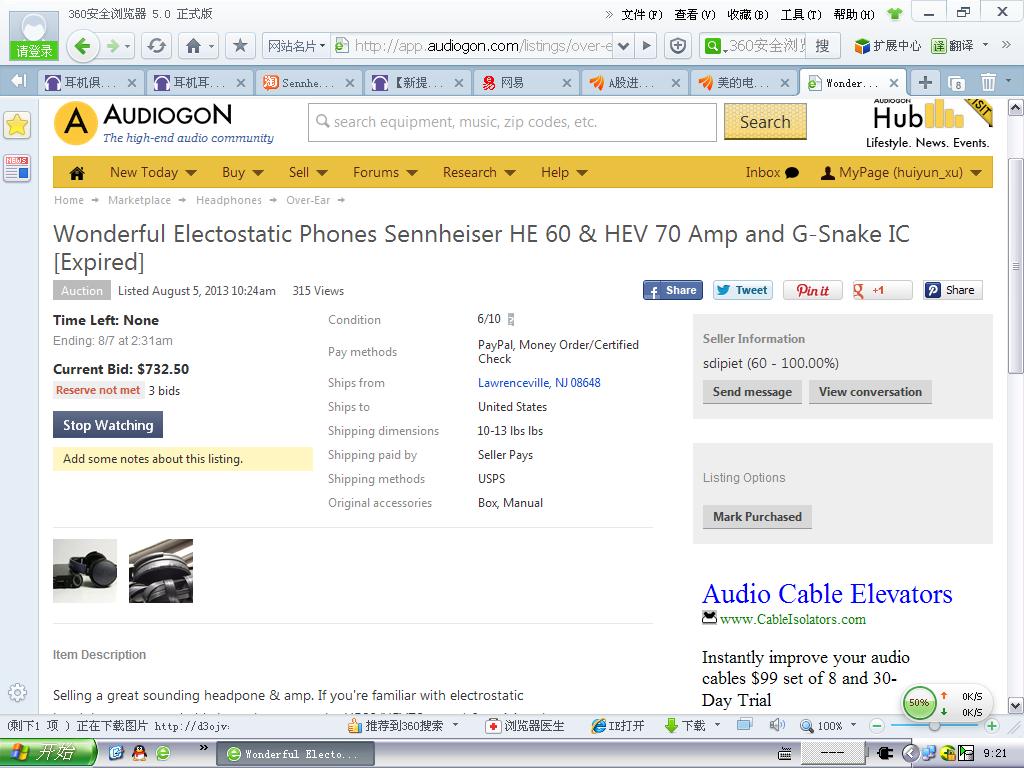The width and height of the screenshot is (1024, 768).
Task: Collapse the sidebar with the arrow icon
Action: click(19, 81)
